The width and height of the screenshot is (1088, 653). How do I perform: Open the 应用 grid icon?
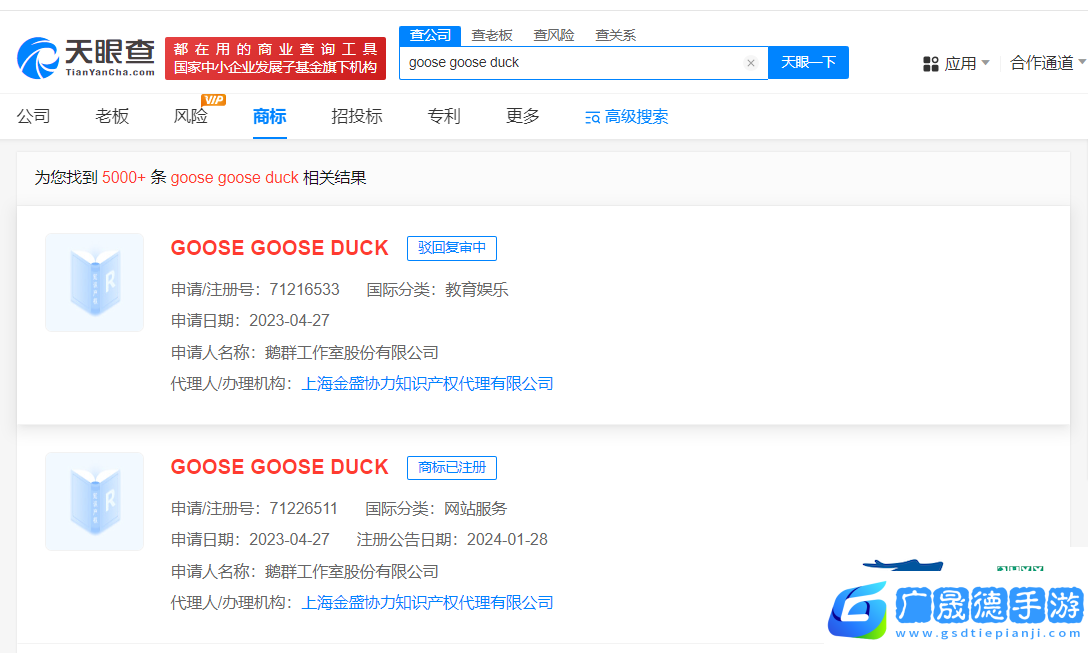pyautogui.click(x=930, y=64)
